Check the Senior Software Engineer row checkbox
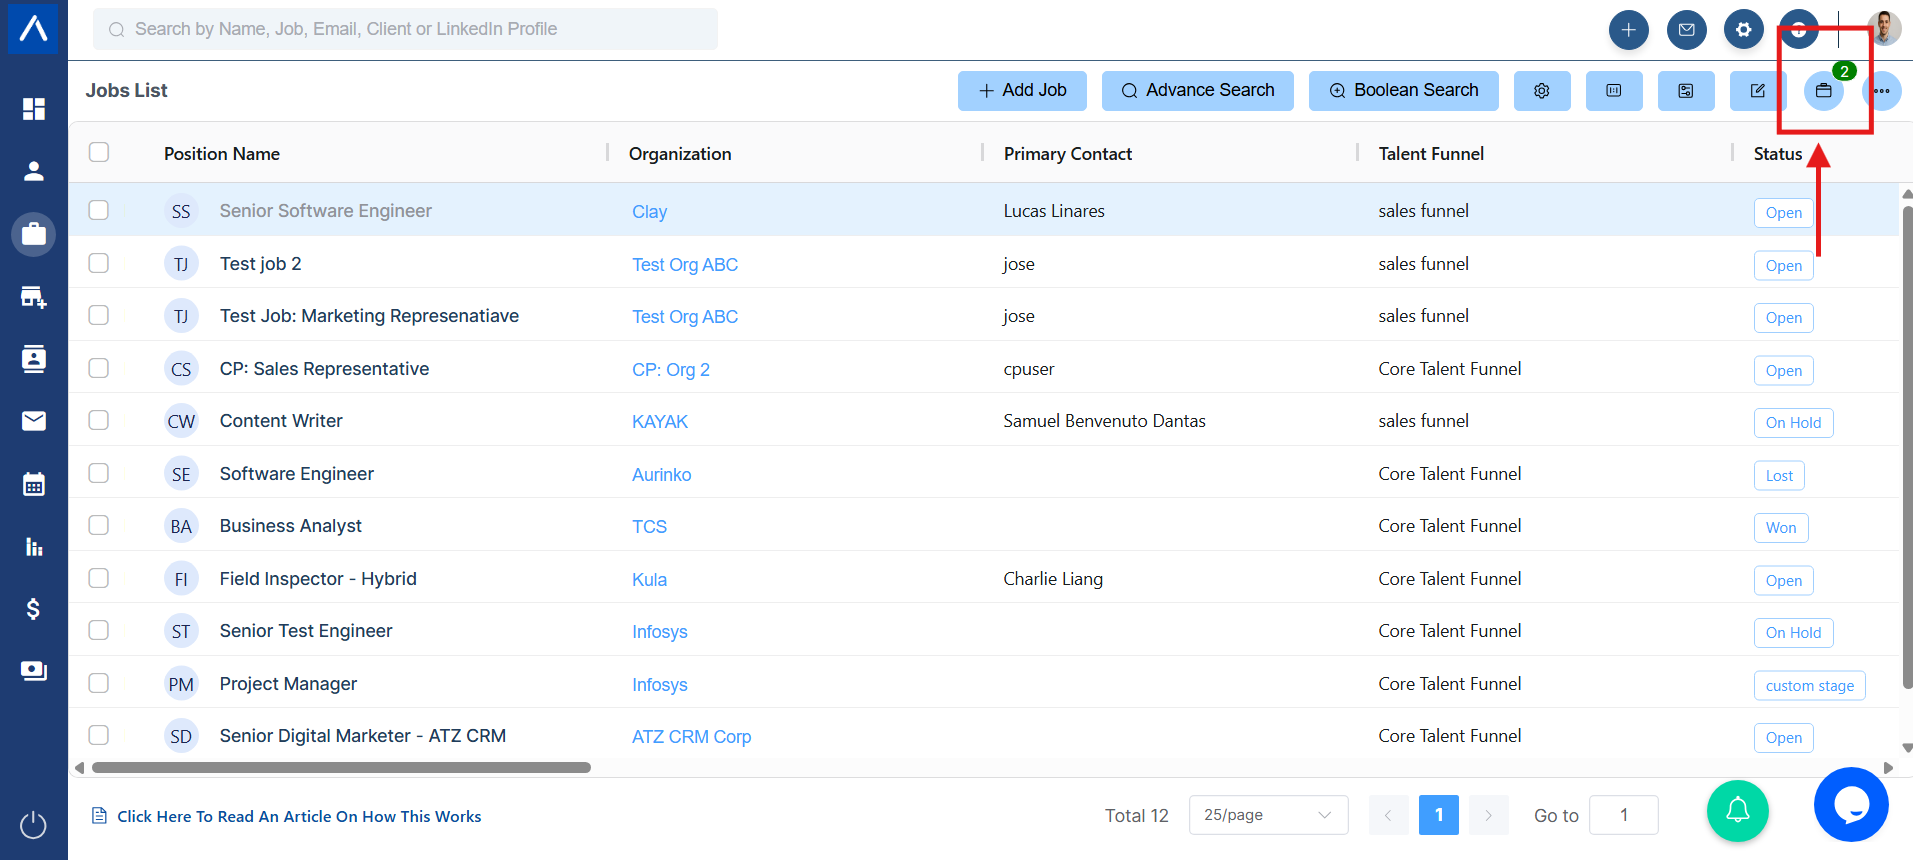 99,210
